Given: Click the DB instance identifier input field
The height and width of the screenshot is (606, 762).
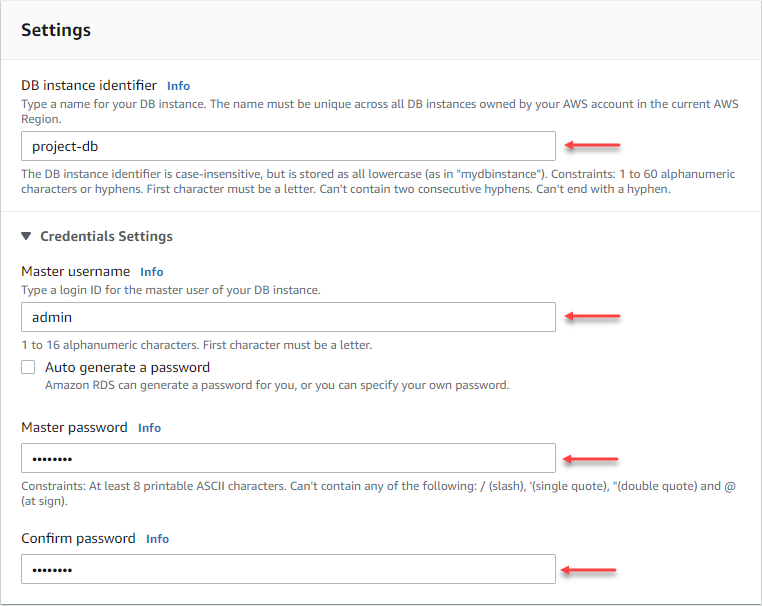Looking at the screenshot, I should click(x=288, y=146).
